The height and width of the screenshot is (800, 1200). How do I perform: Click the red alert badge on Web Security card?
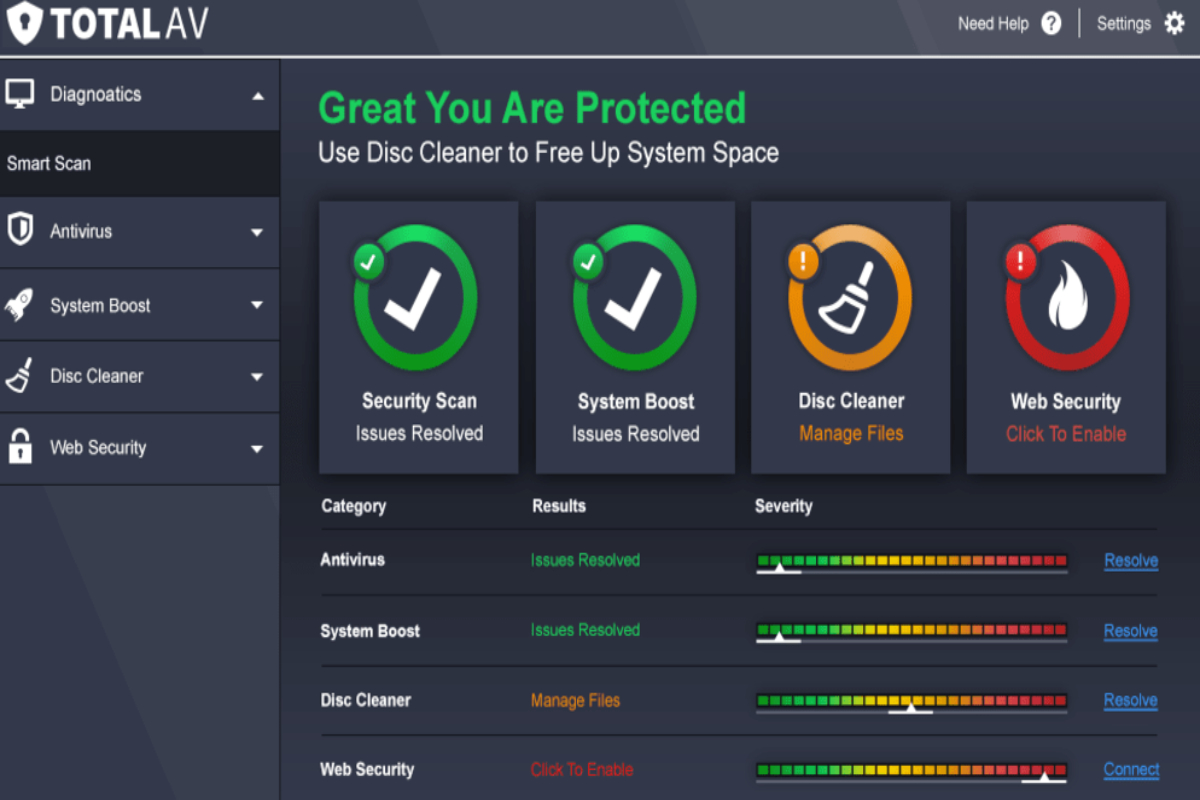click(x=1020, y=262)
